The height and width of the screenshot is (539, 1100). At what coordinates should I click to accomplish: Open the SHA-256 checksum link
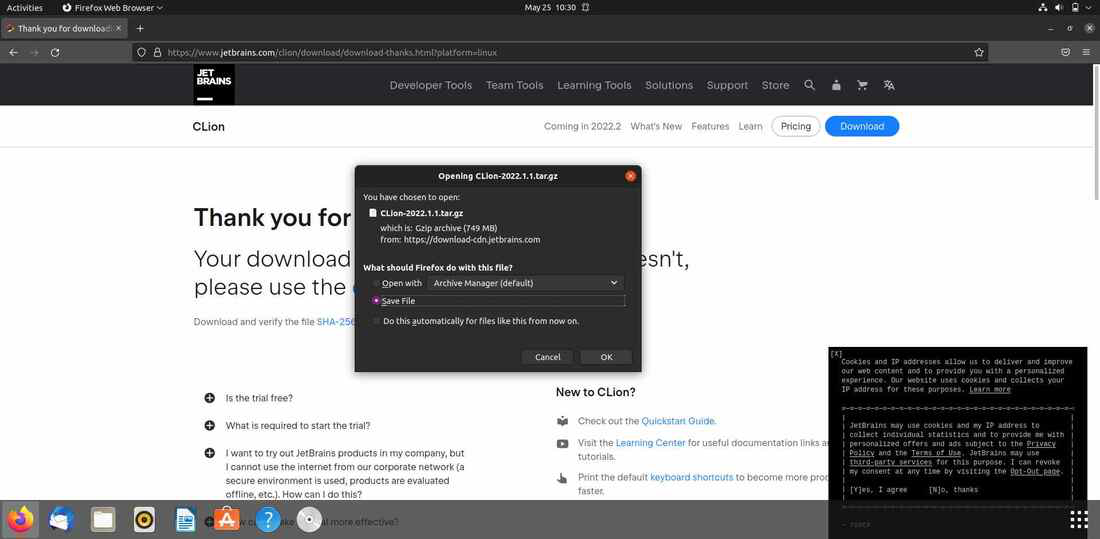click(335, 322)
